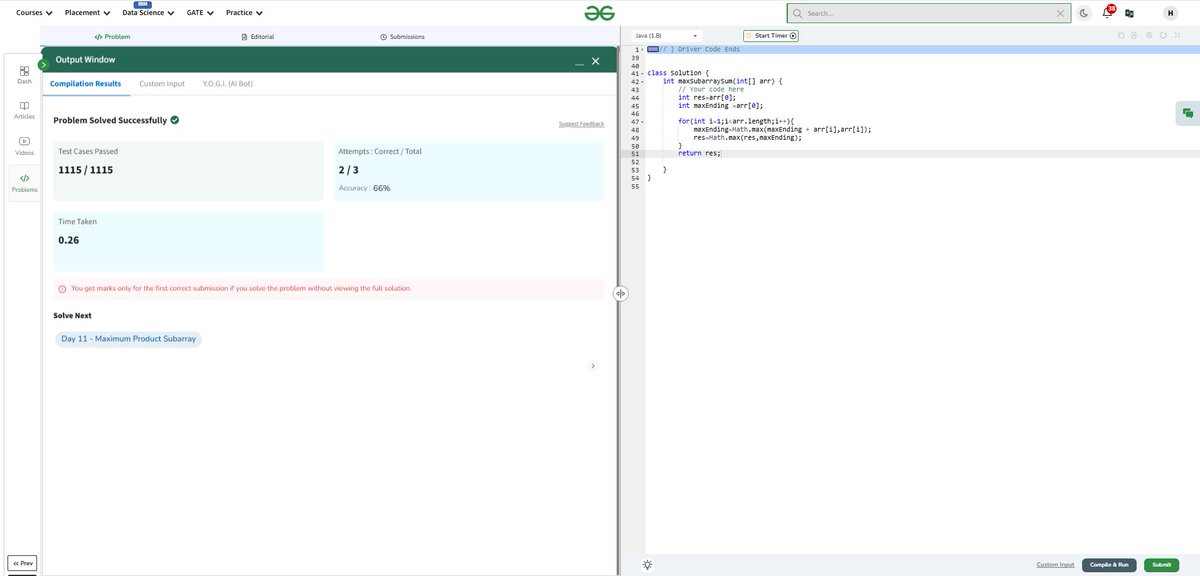This screenshot has height=576, width=1200.
Task: Expand the Courses menu
Action: [x=34, y=13]
